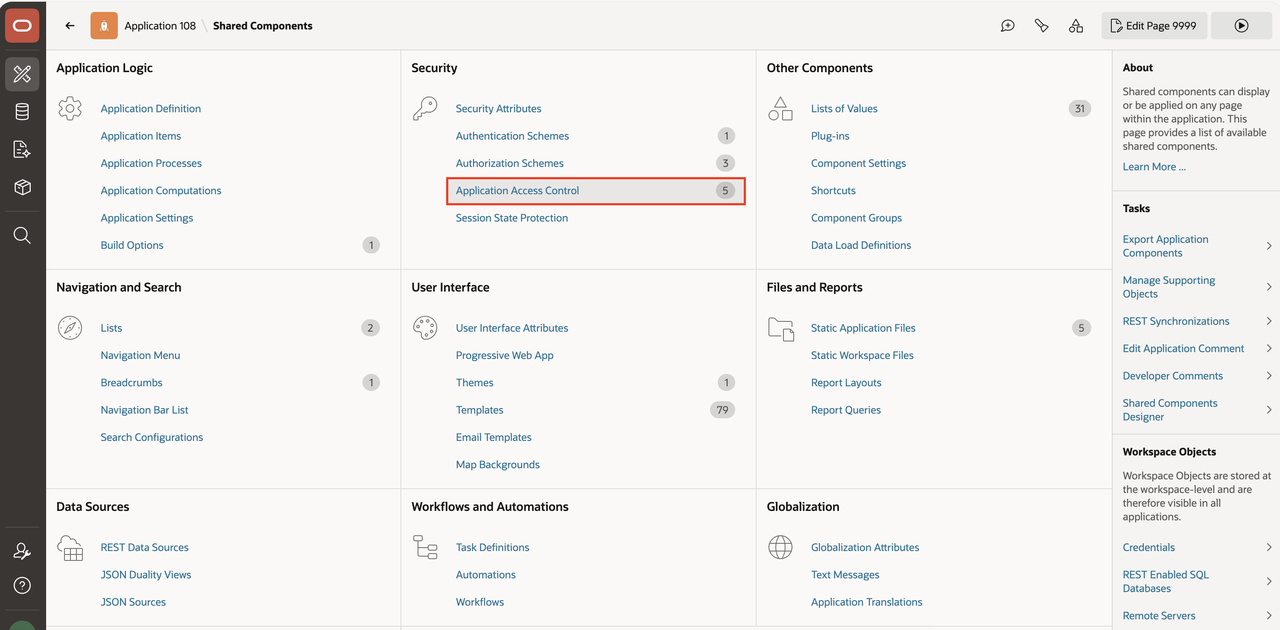This screenshot has width=1280, height=630.
Task: Expand Export Application Components task chevron
Action: (x=1269, y=246)
